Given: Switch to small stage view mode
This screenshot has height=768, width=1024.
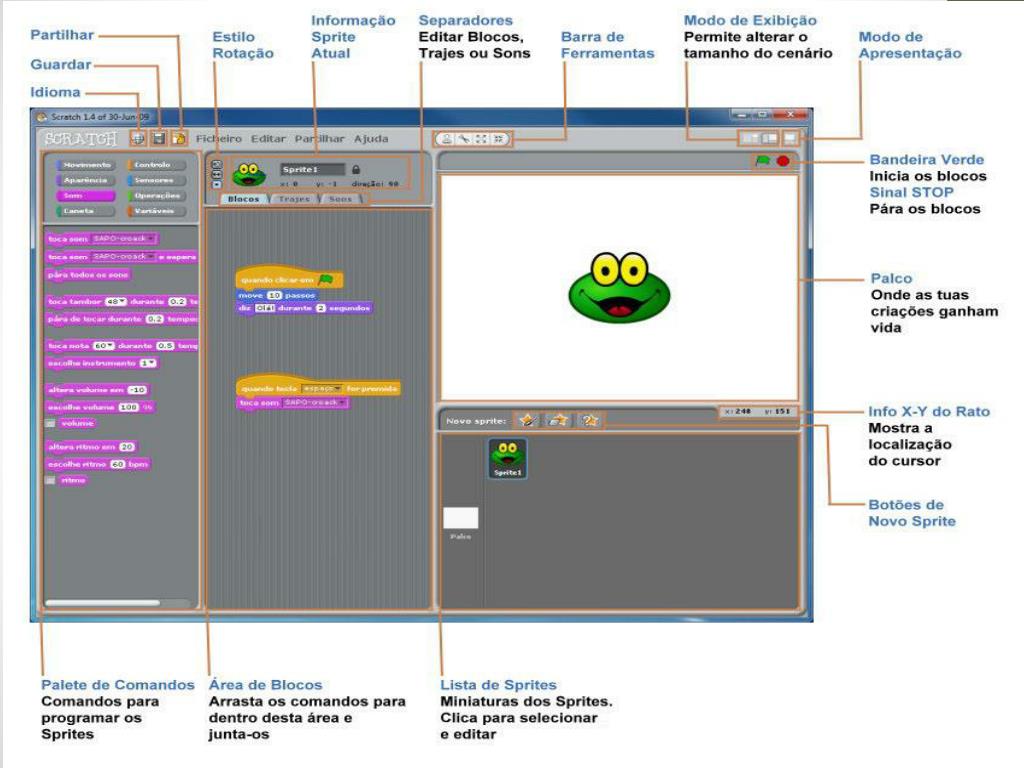Looking at the screenshot, I should (x=749, y=138).
